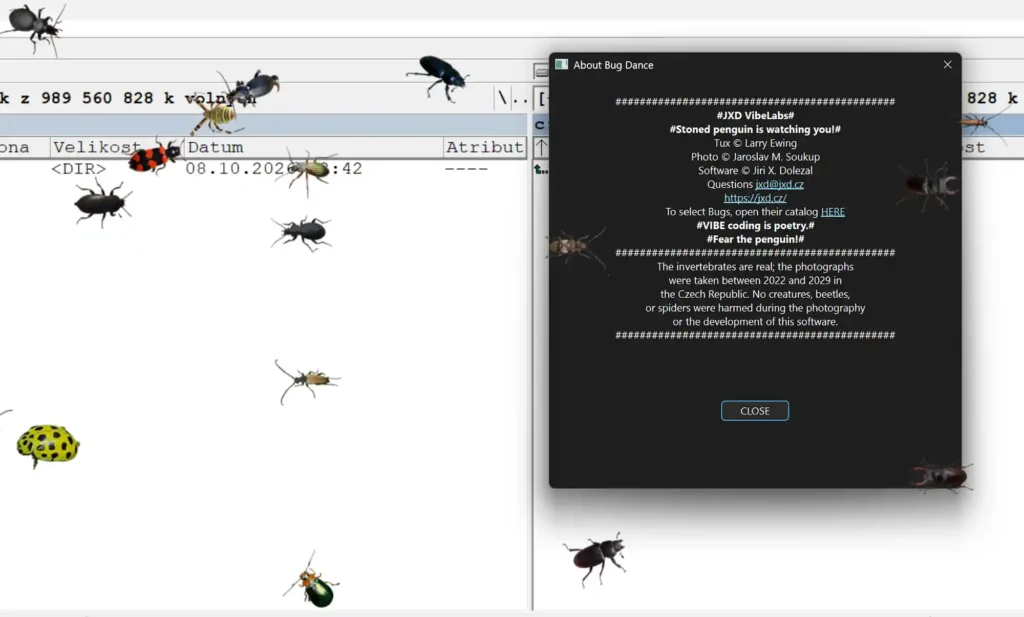This screenshot has width=1024, height=617.
Task: Click the '#JXD VibeLabs#' heading line
Action: pos(755,116)
